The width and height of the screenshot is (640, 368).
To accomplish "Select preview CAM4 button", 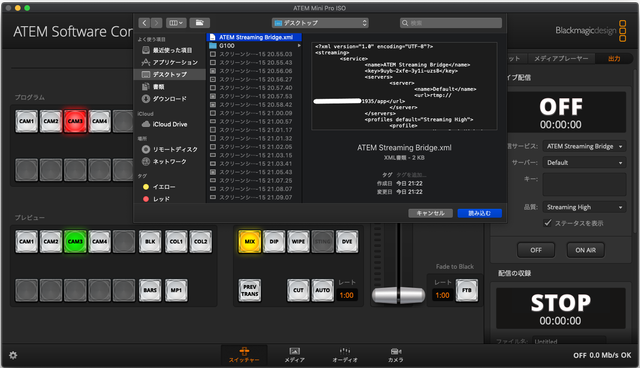I will pyautogui.click(x=100, y=242).
